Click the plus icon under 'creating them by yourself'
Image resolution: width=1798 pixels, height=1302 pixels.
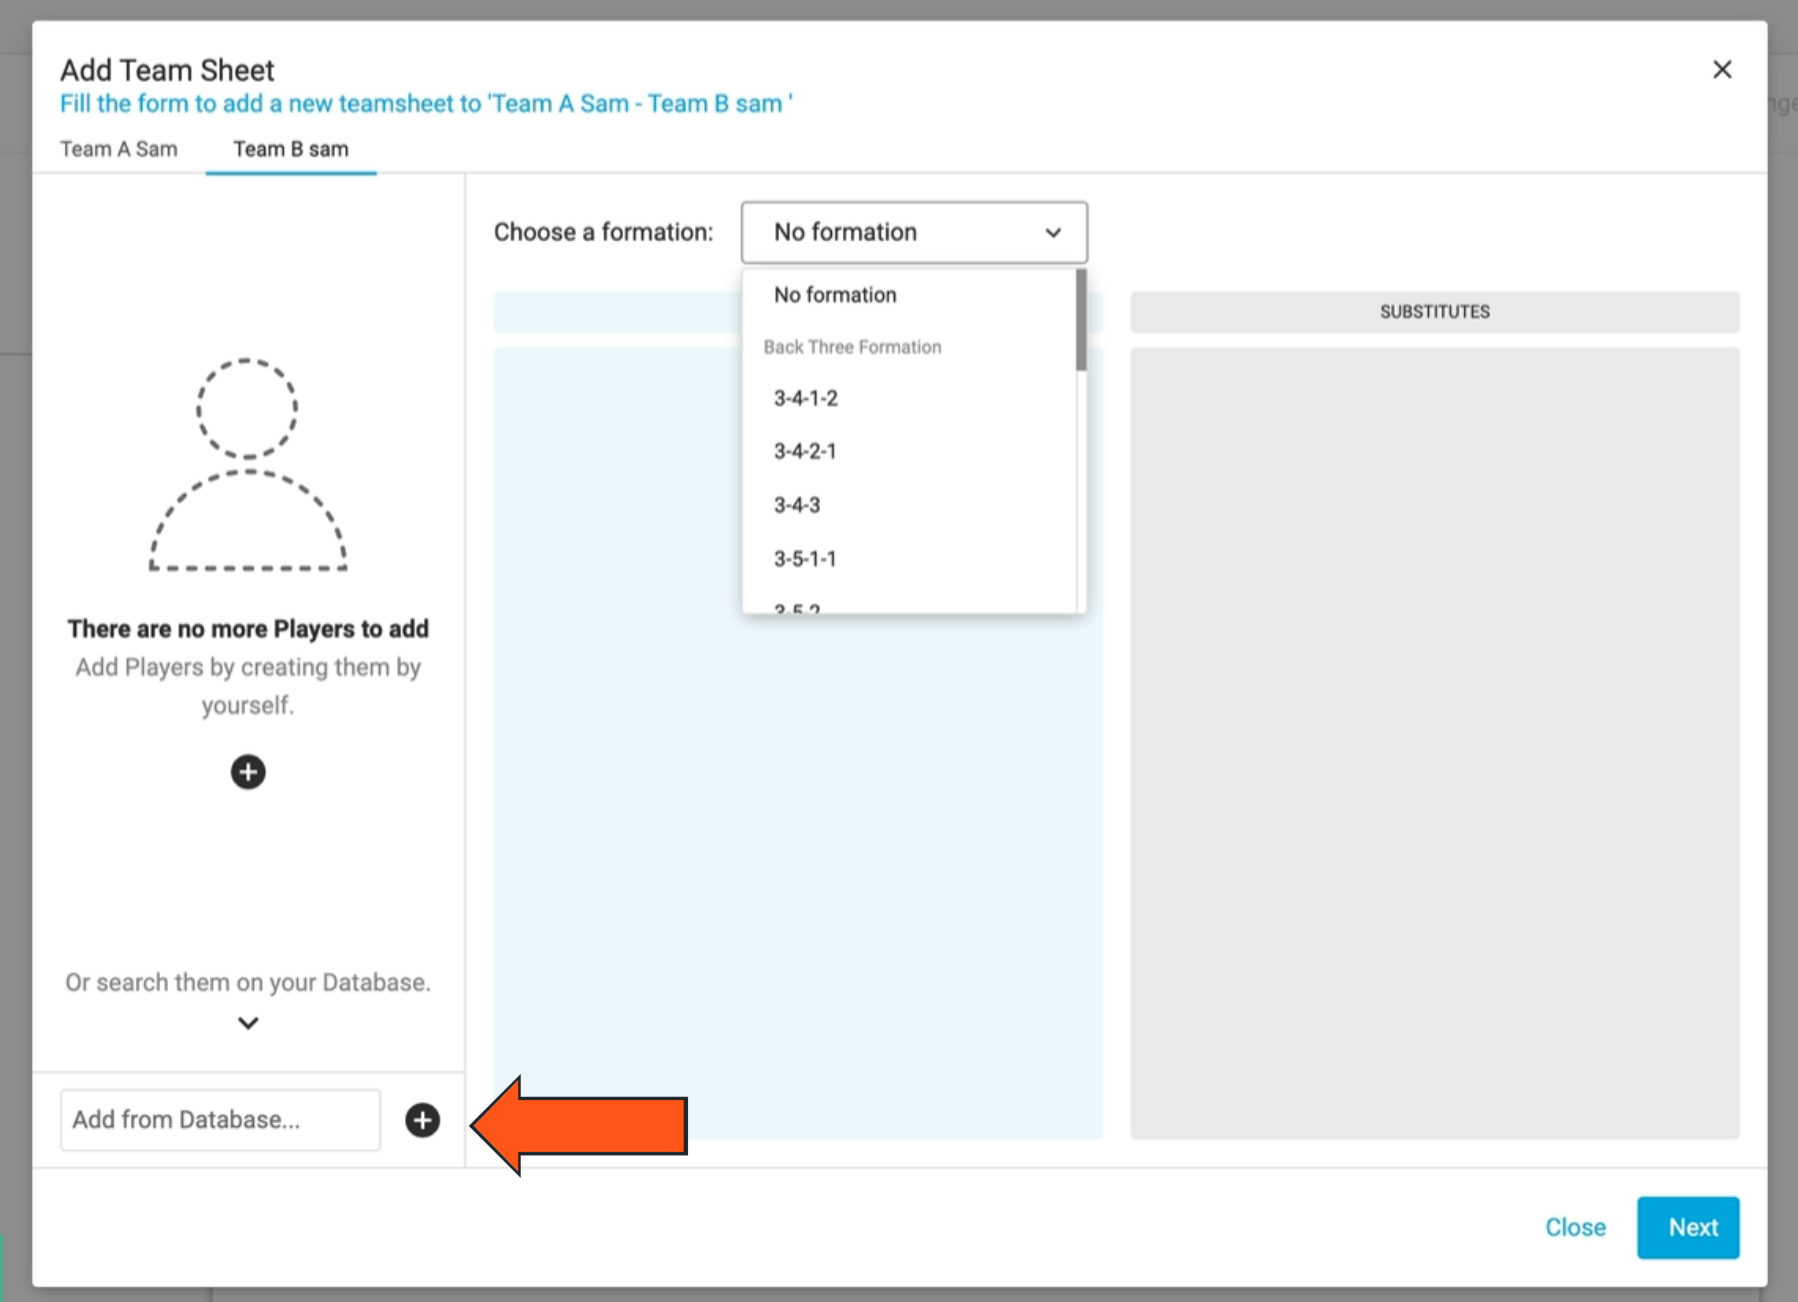click(248, 772)
